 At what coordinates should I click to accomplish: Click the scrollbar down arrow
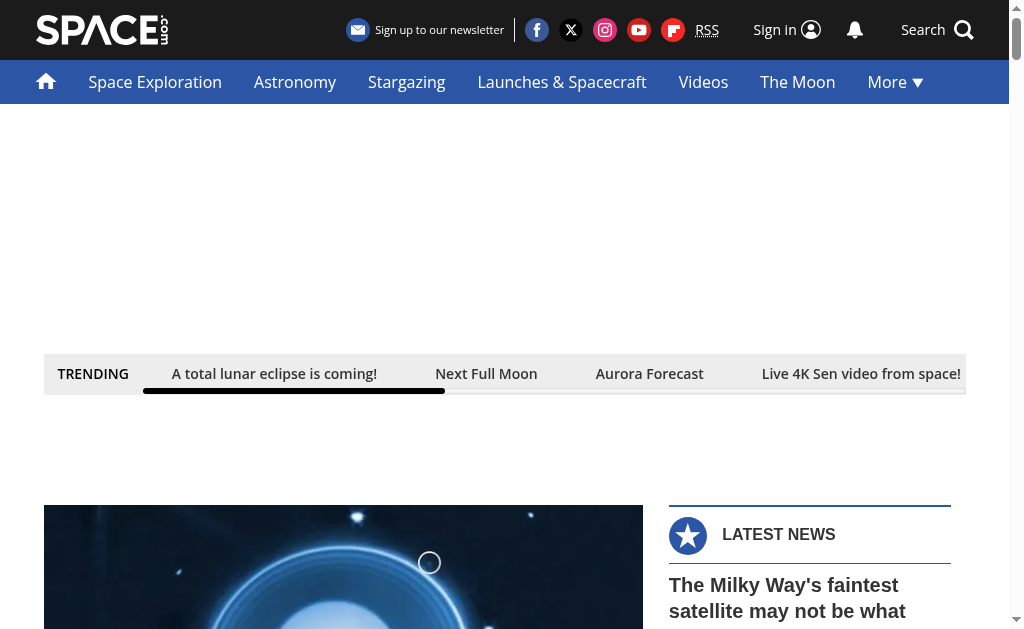coord(1016,619)
